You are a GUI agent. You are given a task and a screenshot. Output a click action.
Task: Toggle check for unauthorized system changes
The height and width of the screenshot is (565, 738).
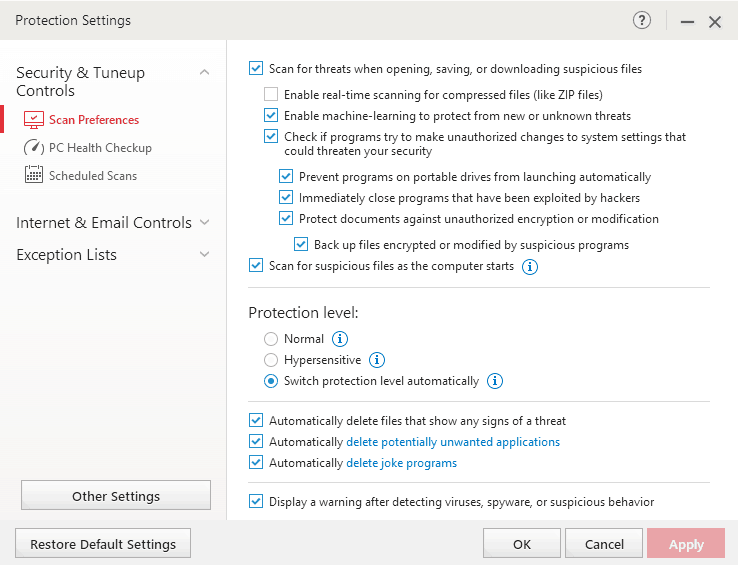coord(271,137)
